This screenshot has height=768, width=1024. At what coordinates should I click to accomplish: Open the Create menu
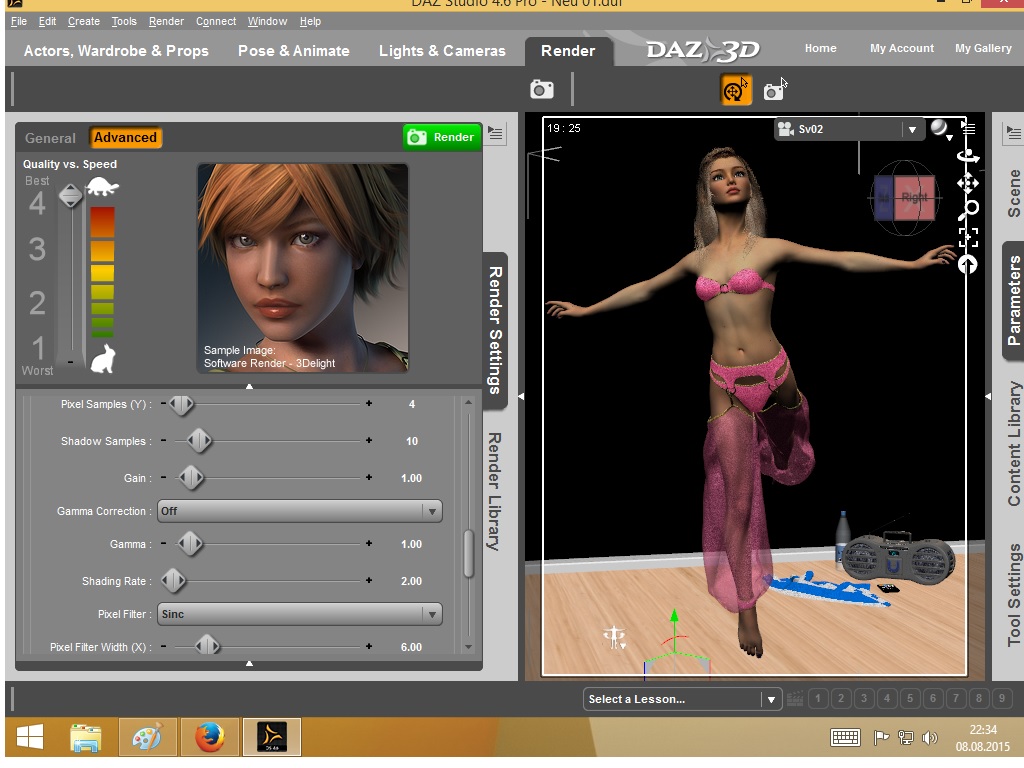click(x=84, y=22)
